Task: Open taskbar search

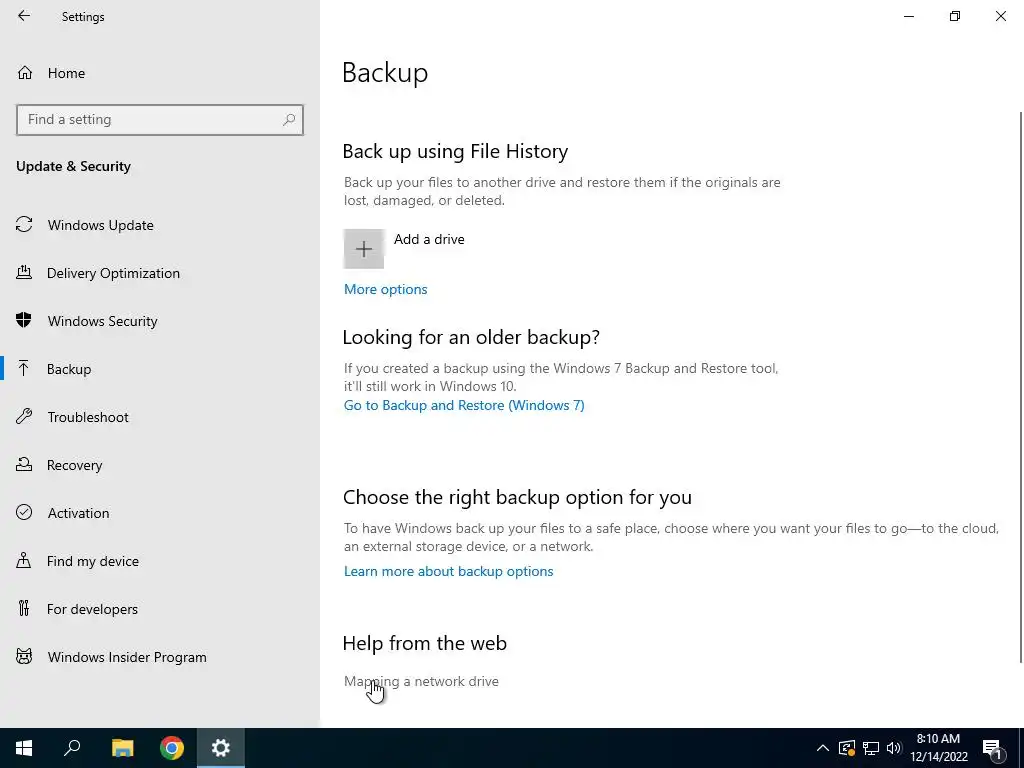Action: click(72, 748)
